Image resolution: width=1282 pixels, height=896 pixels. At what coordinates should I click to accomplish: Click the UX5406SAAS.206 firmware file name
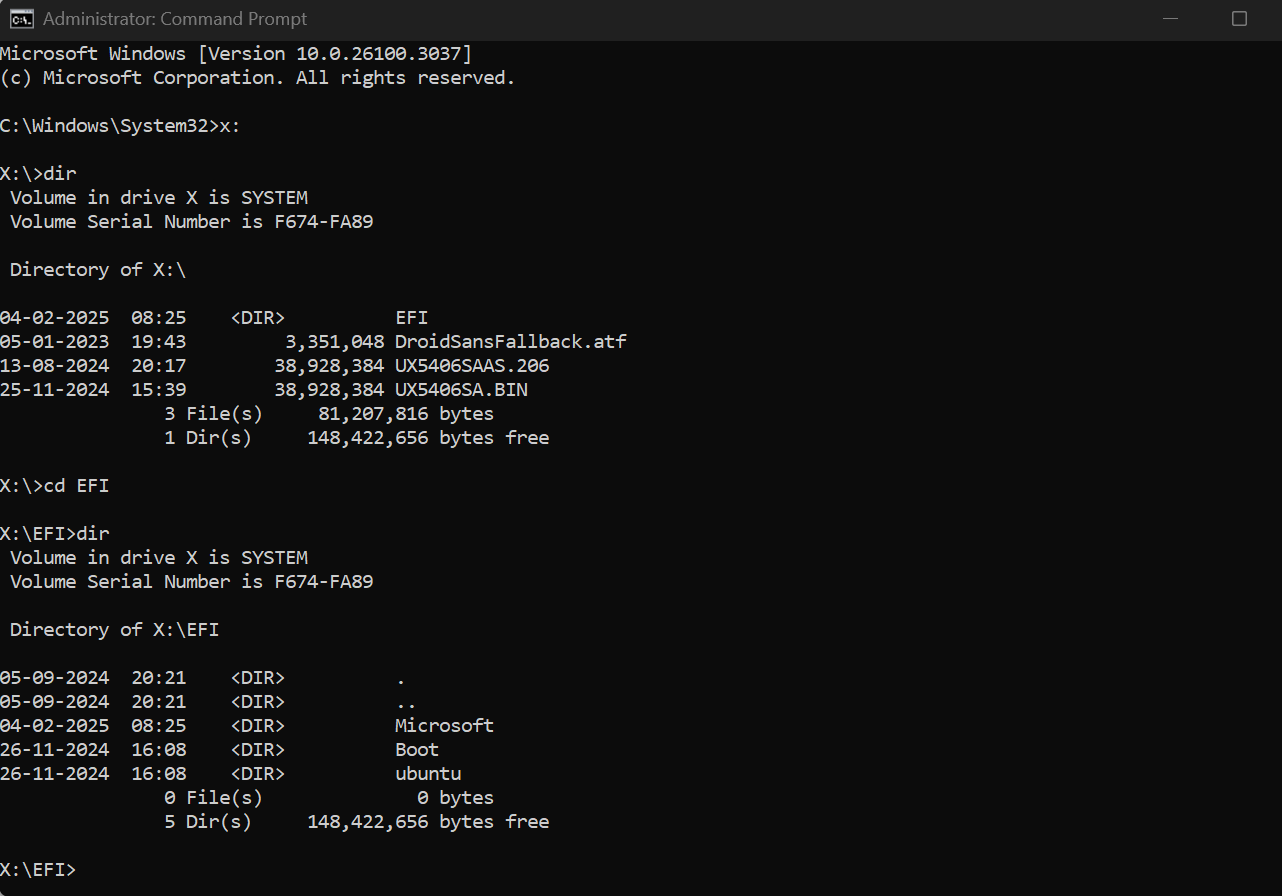tap(471, 365)
